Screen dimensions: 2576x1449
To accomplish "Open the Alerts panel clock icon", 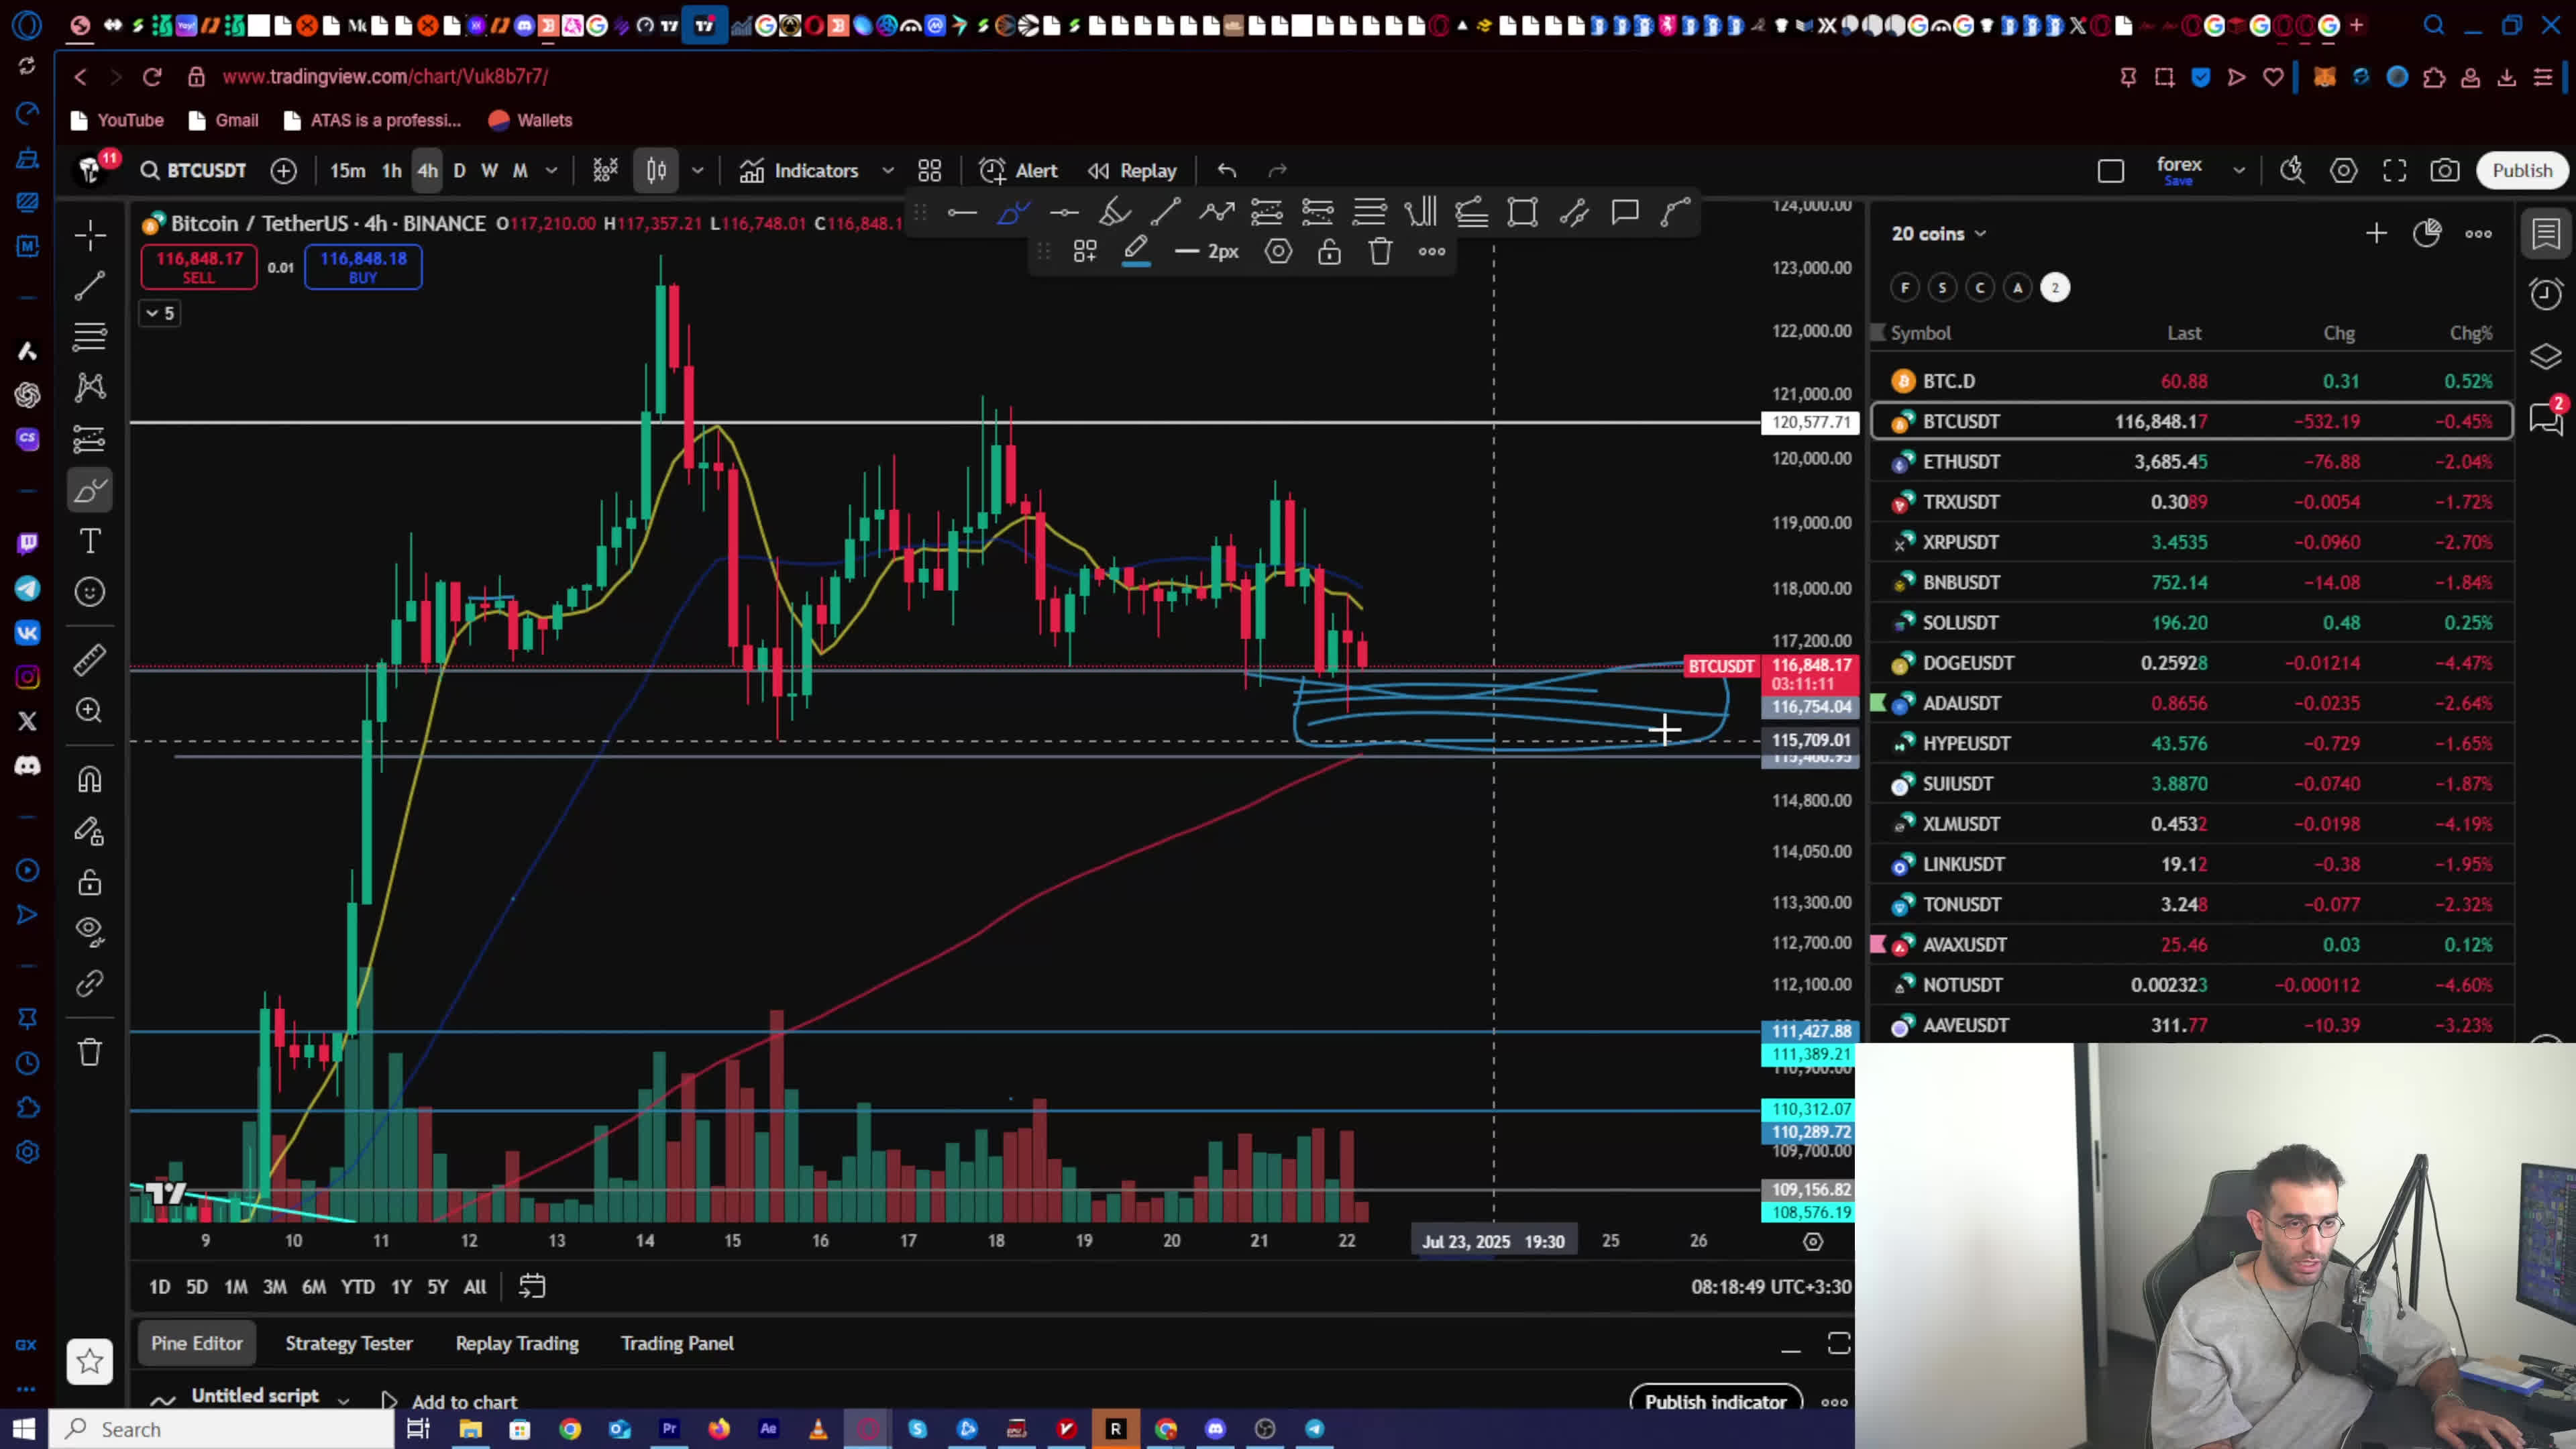I will 2546,294.
